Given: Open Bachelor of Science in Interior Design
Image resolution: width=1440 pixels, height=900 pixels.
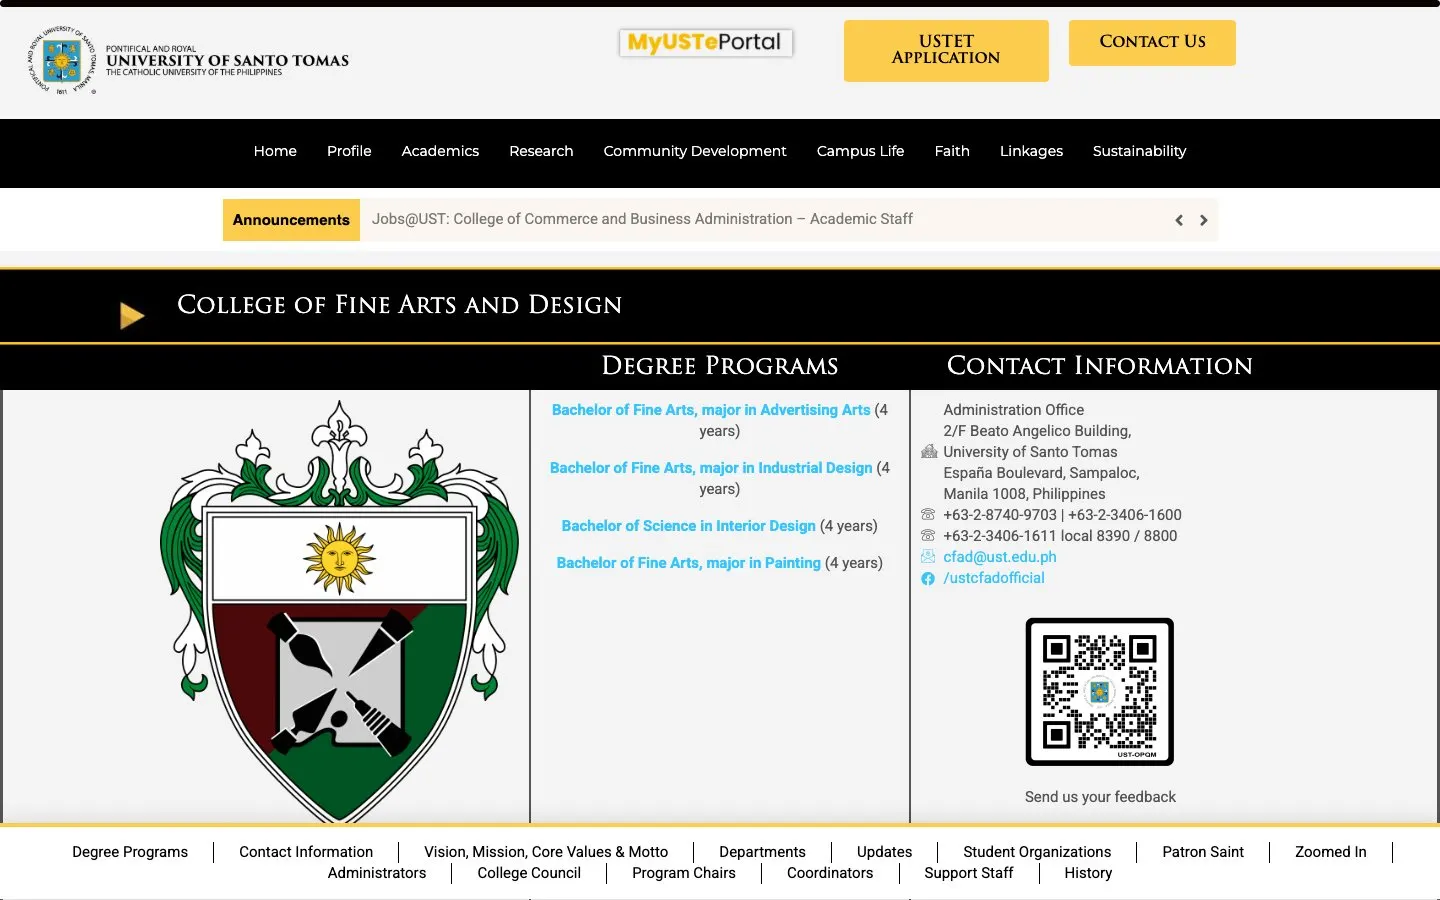Looking at the screenshot, I should 688,526.
